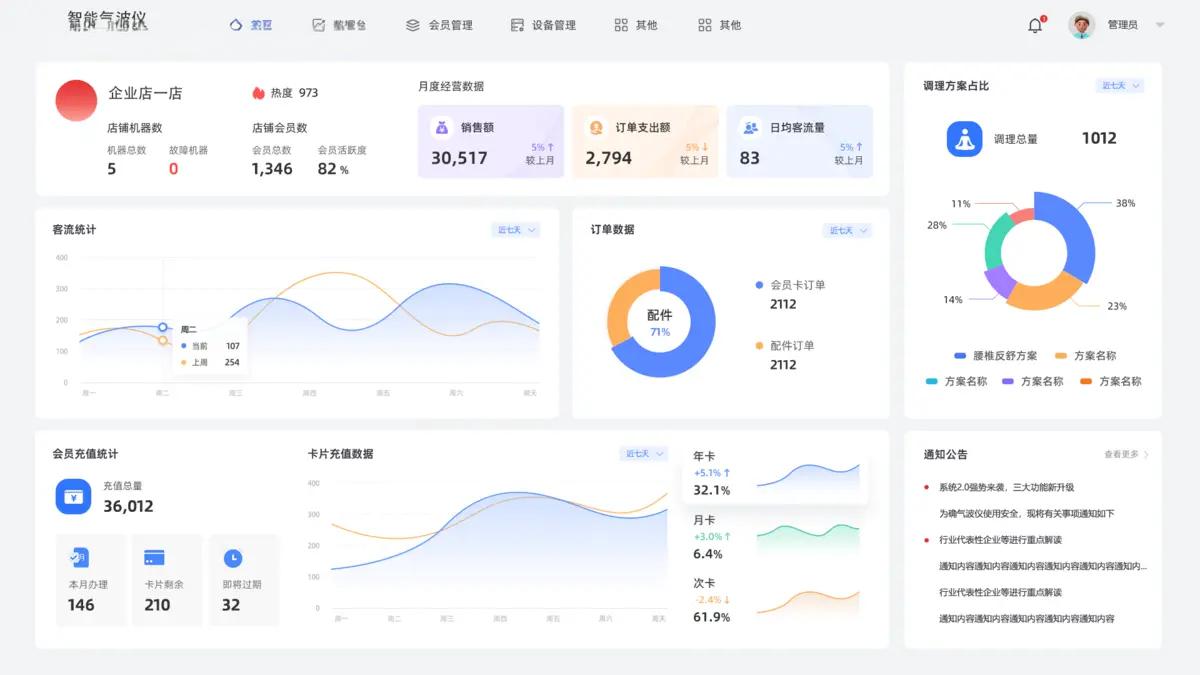Click the grid icon right after 设备管理 tab
This screenshot has width=1200, height=675.
pos(621,25)
